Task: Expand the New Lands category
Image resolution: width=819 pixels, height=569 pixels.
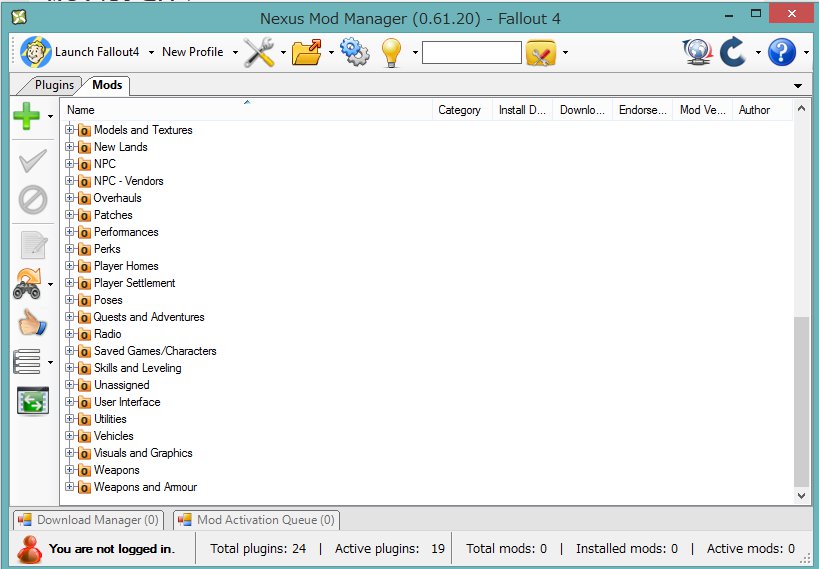Action: tap(69, 146)
